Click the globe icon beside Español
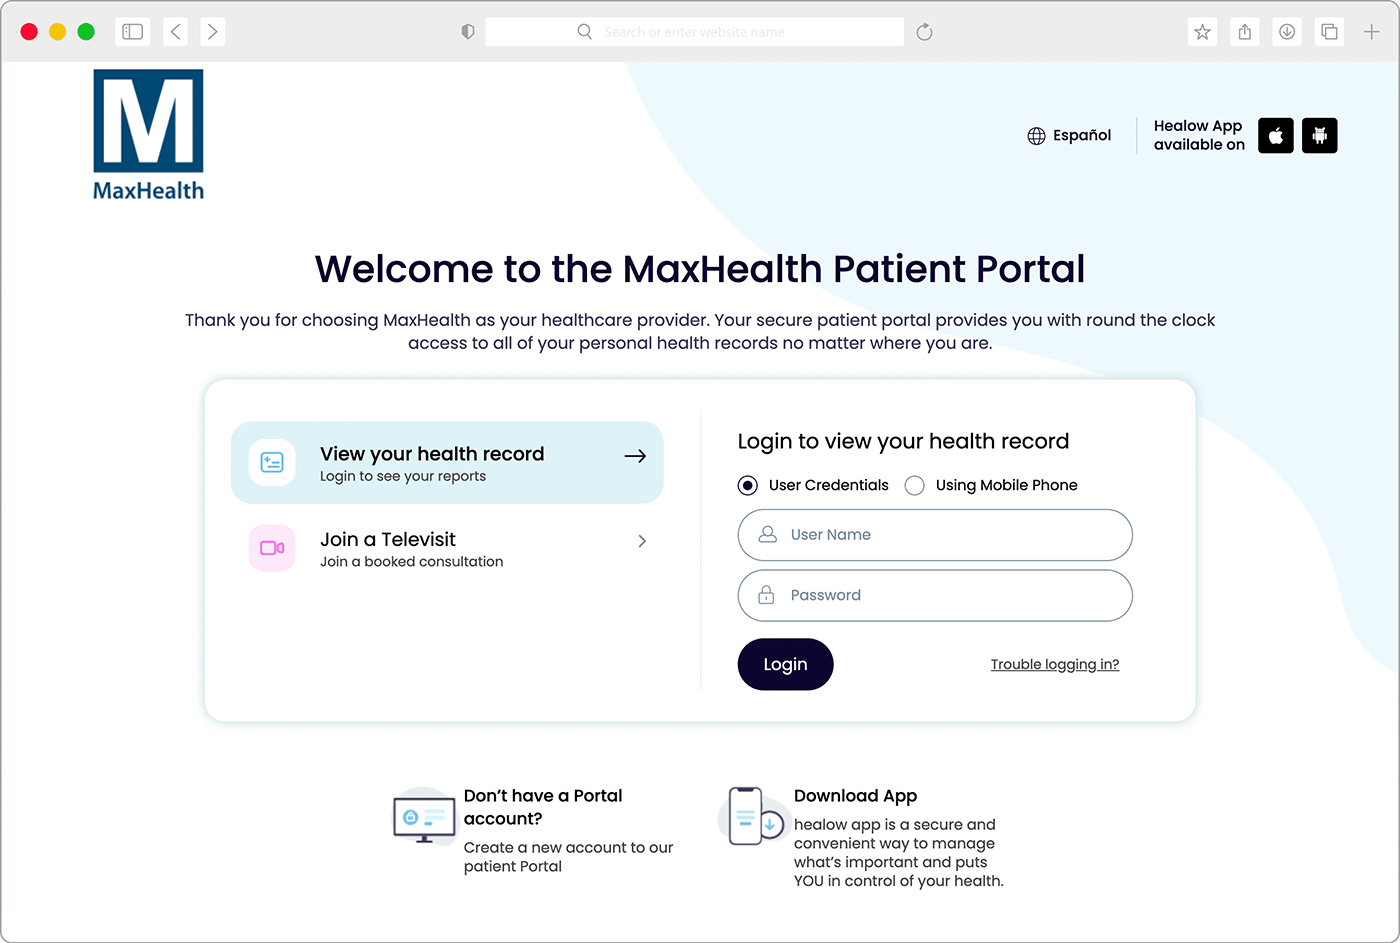 pos(1035,135)
